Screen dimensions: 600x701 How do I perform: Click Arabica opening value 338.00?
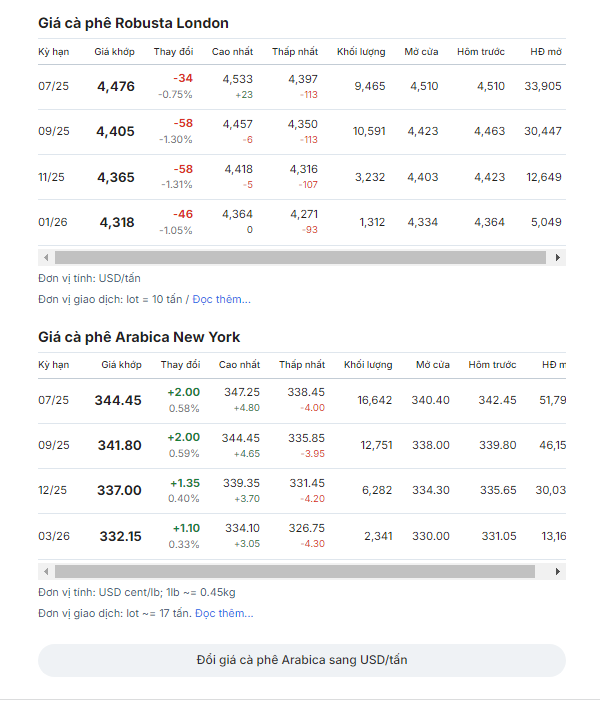pyautogui.click(x=431, y=445)
